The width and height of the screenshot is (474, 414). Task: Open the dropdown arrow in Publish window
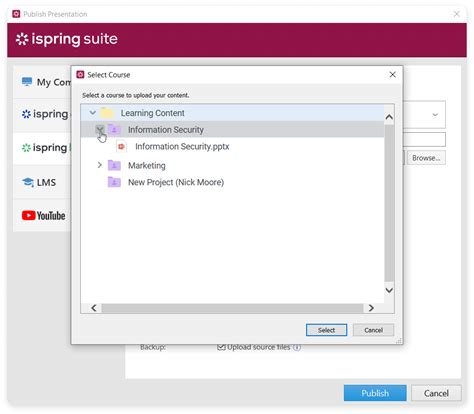coord(435,115)
